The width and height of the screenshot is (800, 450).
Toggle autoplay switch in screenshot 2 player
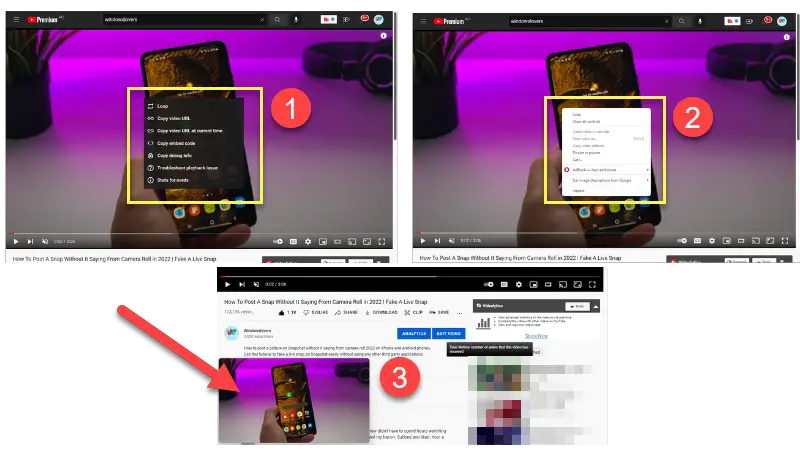(682, 240)
